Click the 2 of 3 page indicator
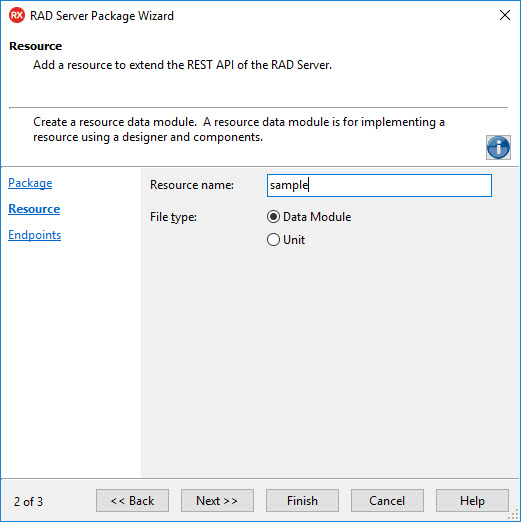 point(28,501)
